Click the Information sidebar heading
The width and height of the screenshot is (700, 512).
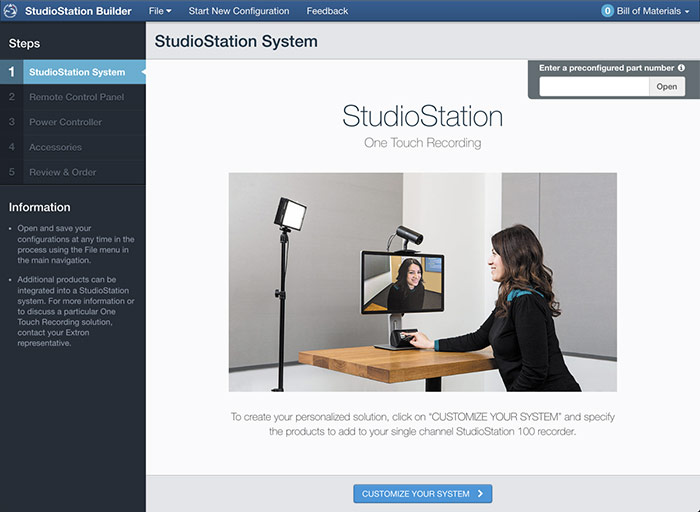tap(40, 207)
